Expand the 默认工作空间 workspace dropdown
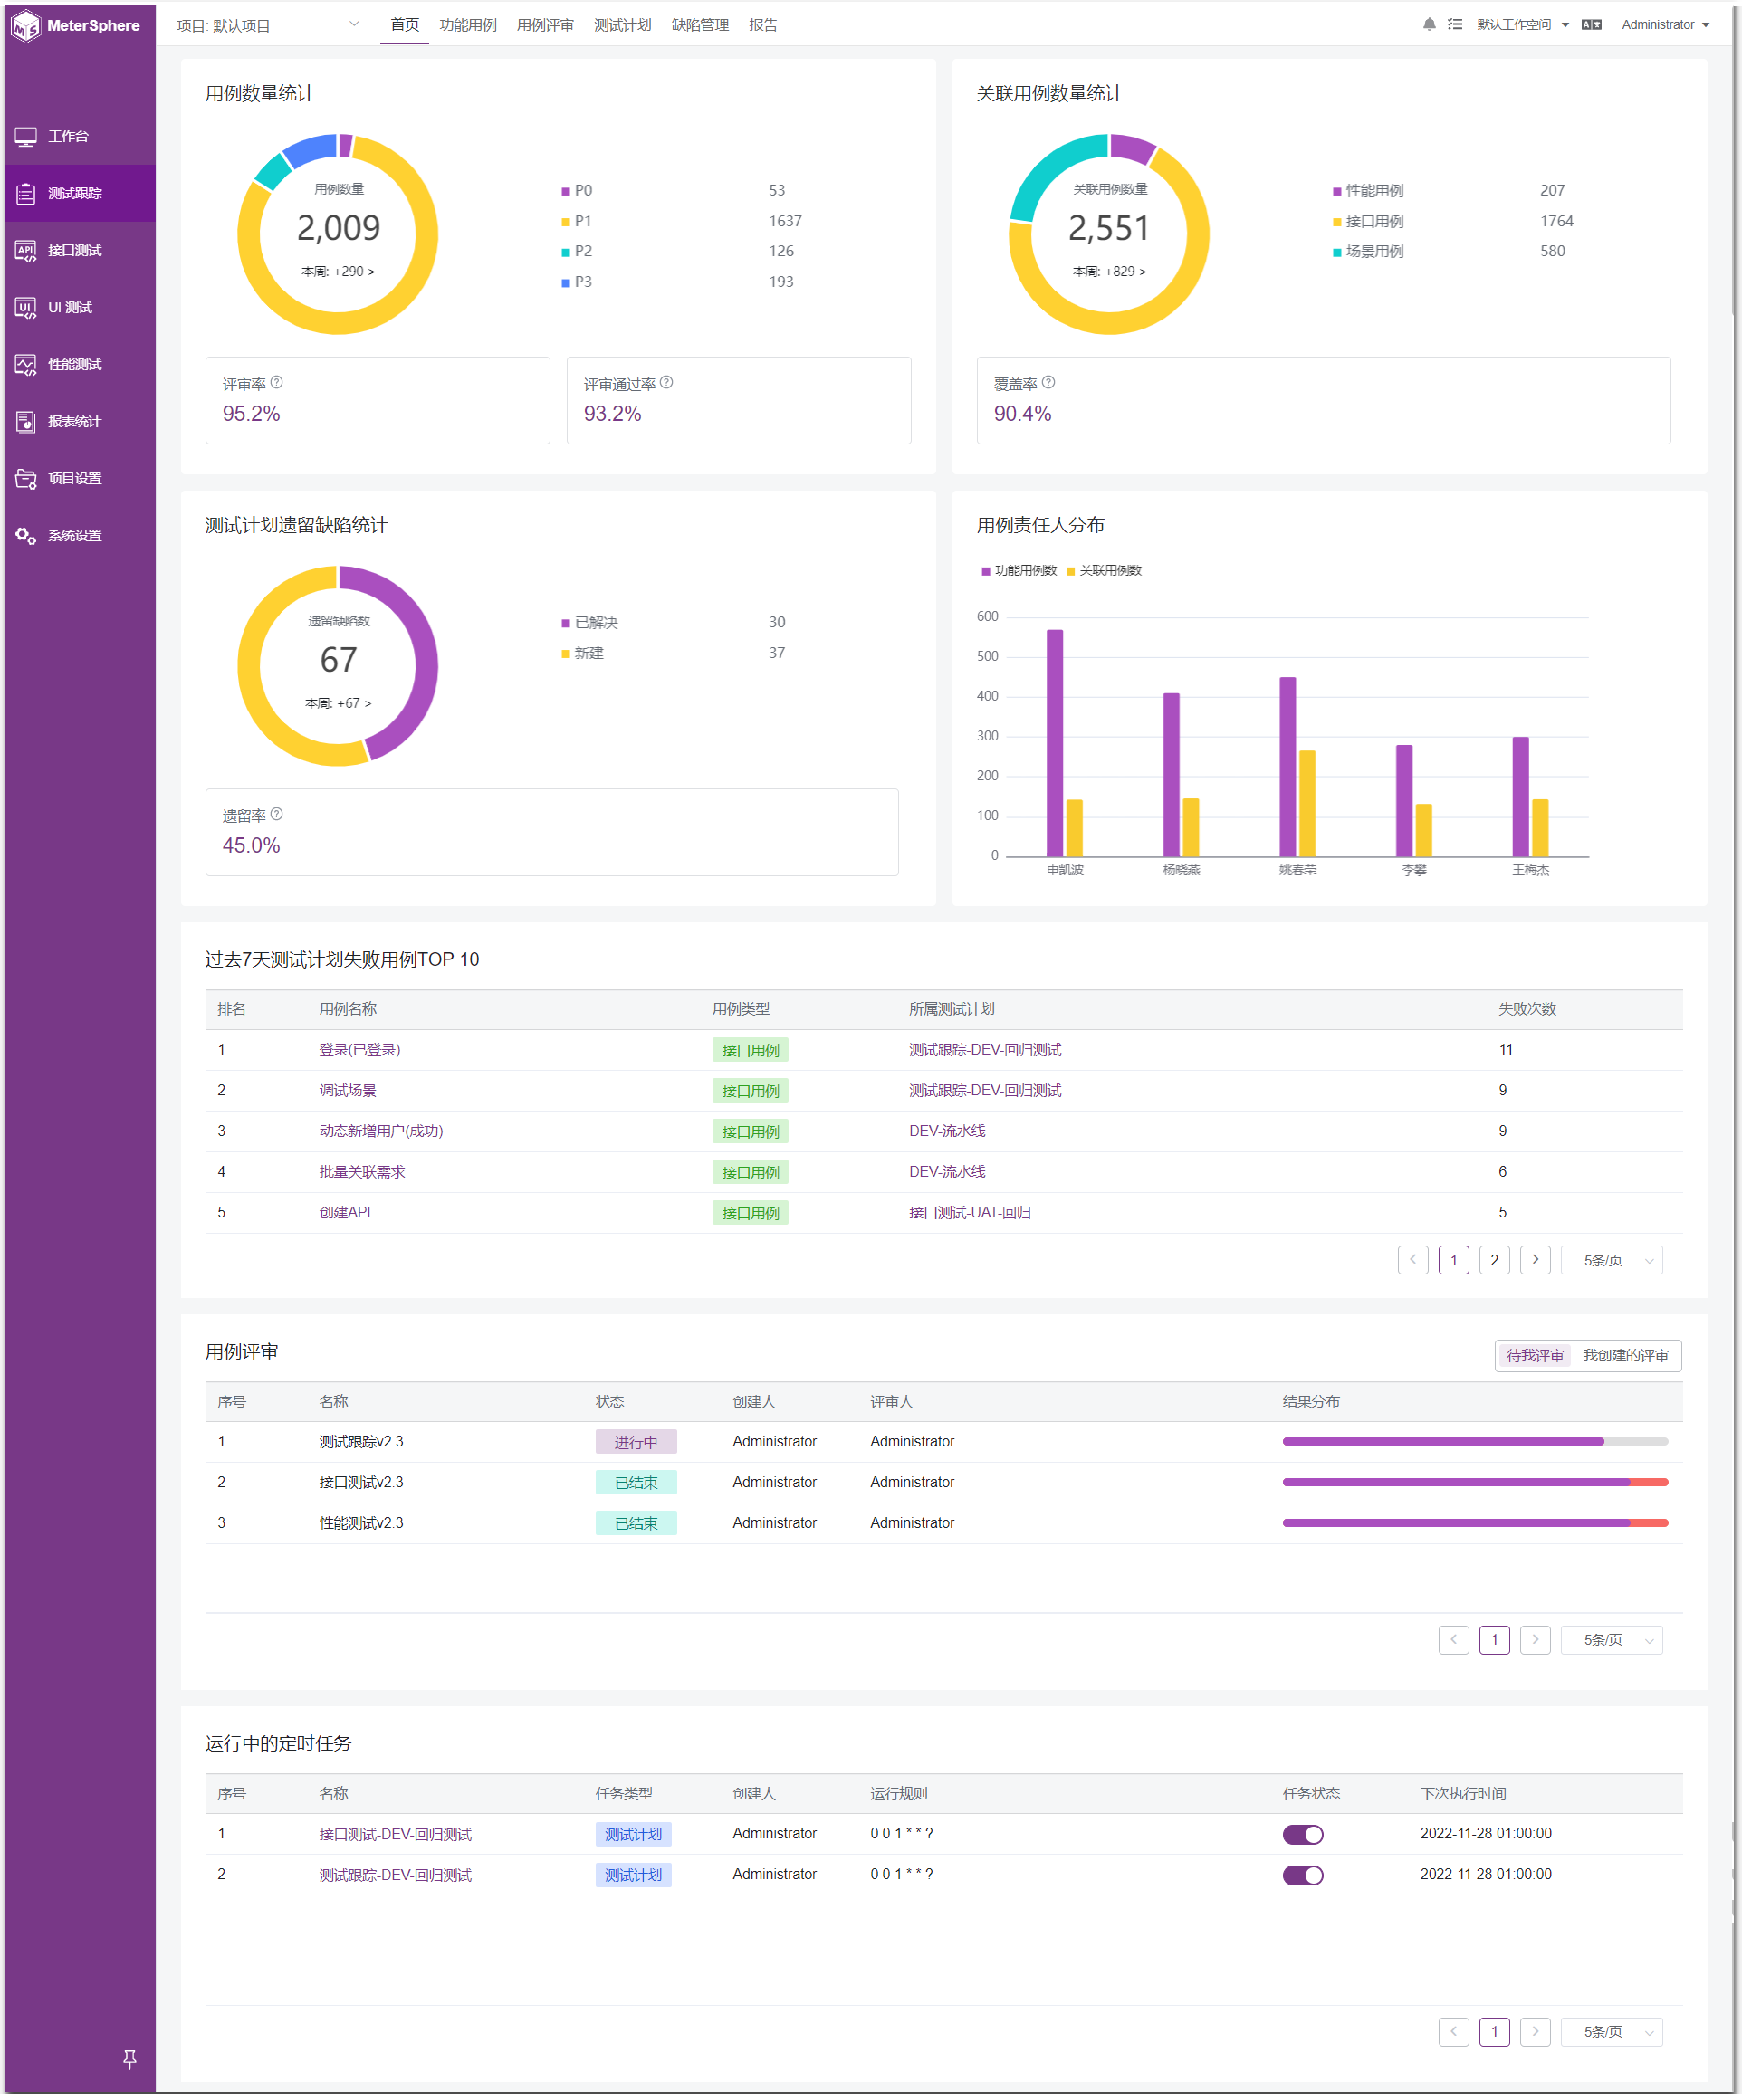The image size is (1742, 2100). 1523,25
